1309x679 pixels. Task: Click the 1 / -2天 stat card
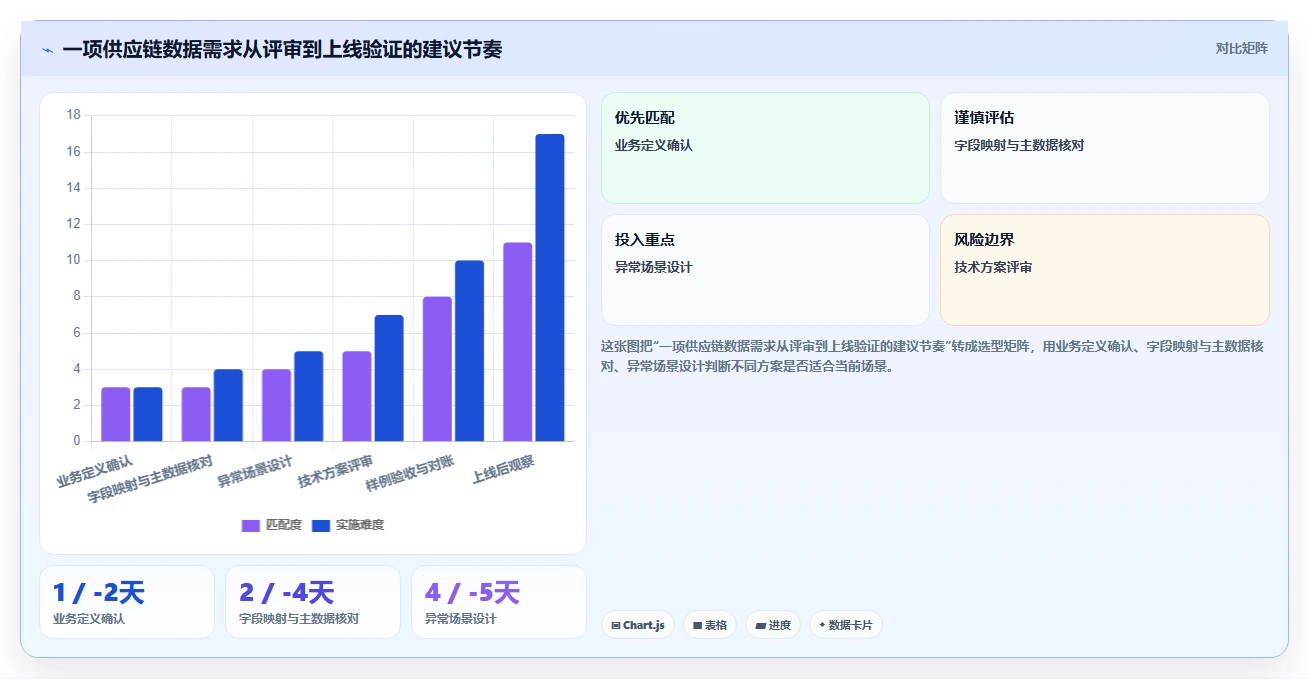(x=127, y=602)
